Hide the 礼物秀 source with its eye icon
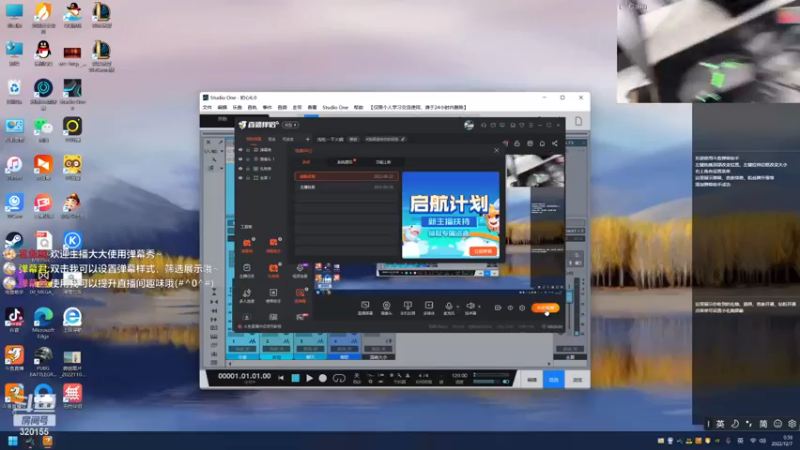The height and width of the screenshot is (450, 800). click(x=240, y=168)
